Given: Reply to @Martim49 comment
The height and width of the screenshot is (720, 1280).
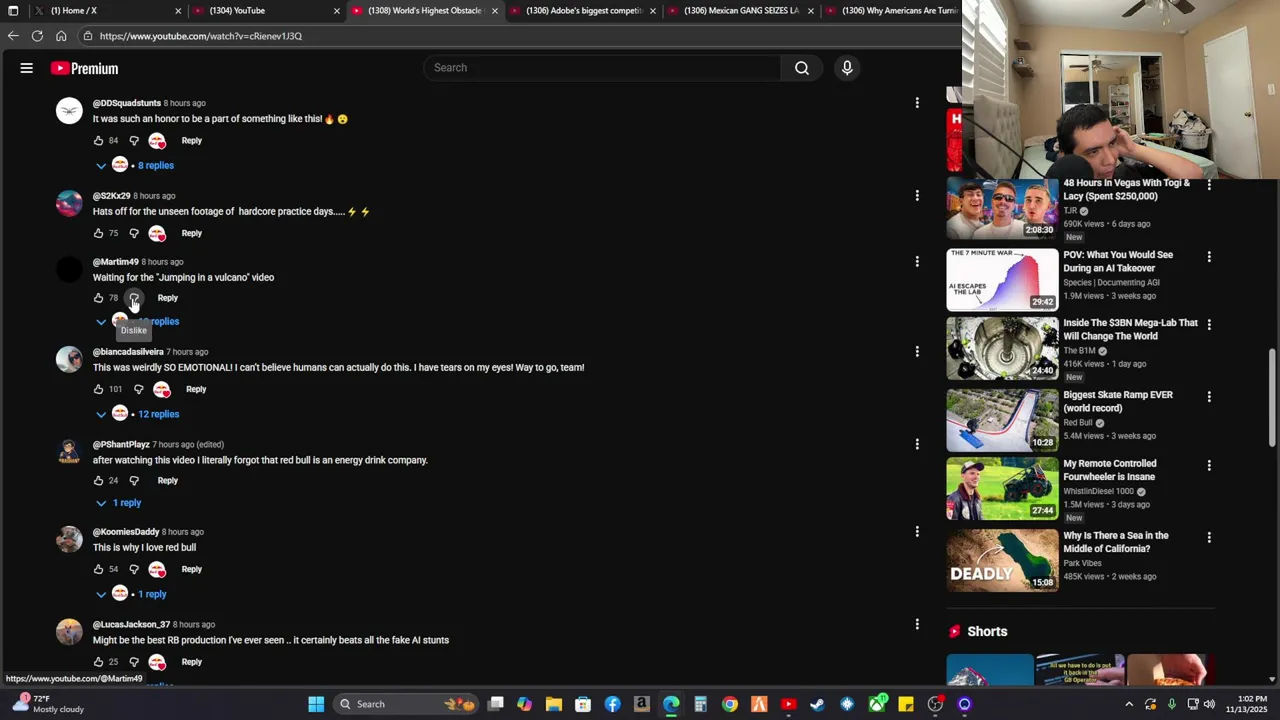Looking at the screenshot, I should tap(167, 298).
